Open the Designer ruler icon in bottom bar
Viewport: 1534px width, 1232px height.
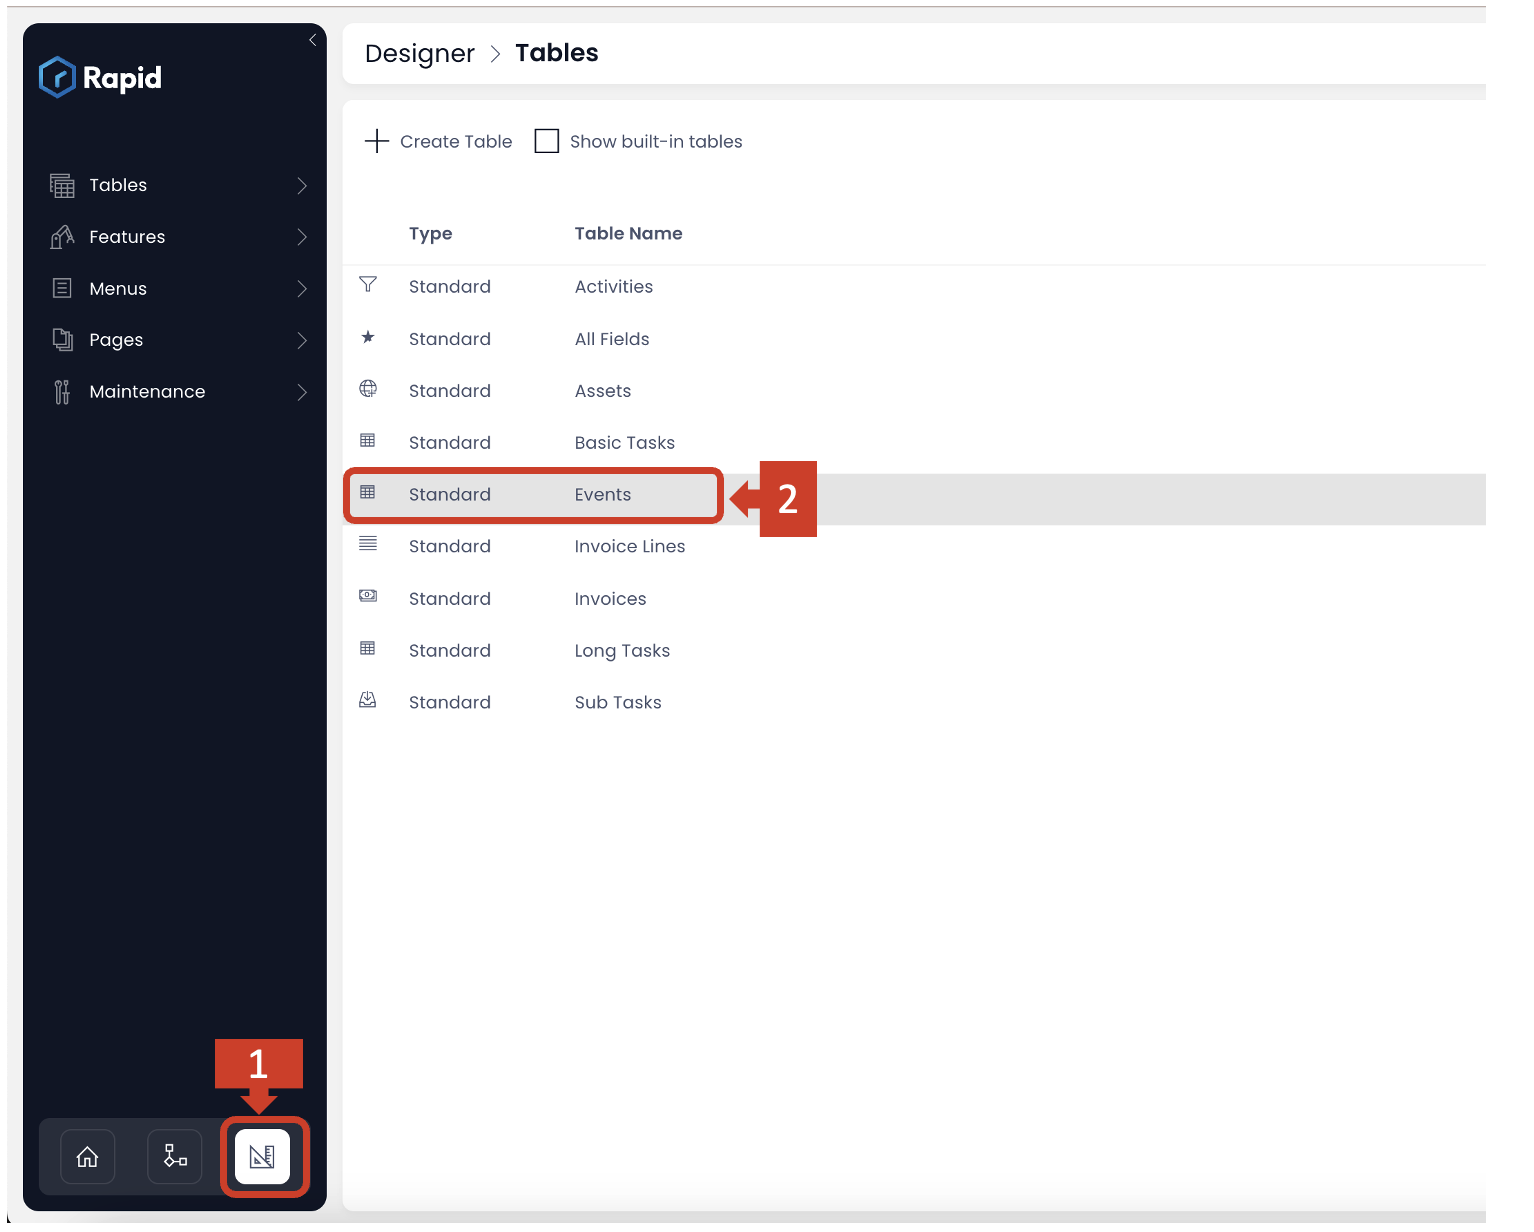point(262,1157)
